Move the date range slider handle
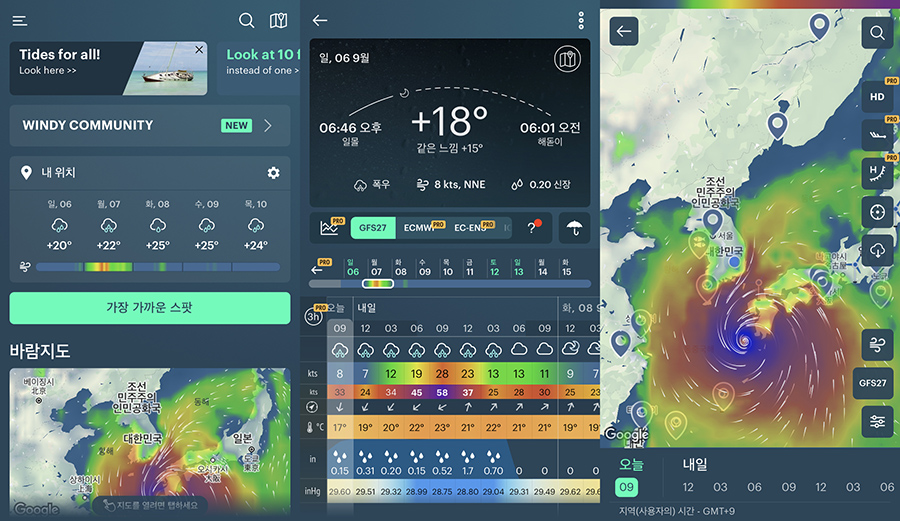 378,283
